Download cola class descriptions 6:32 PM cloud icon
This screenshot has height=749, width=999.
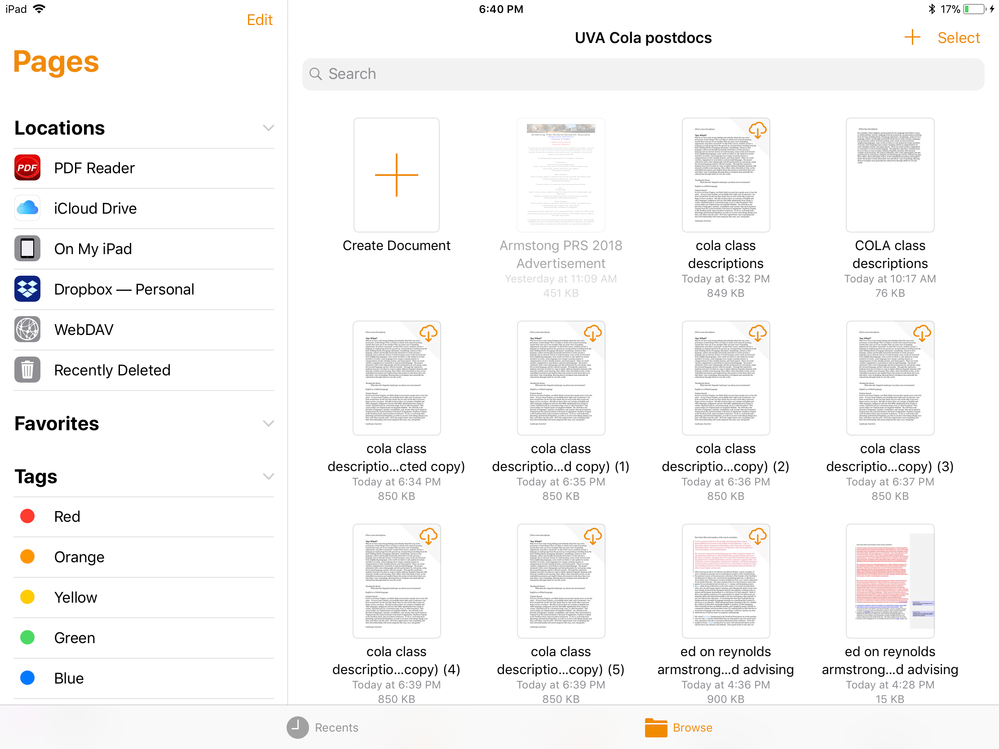pos(758,130)
